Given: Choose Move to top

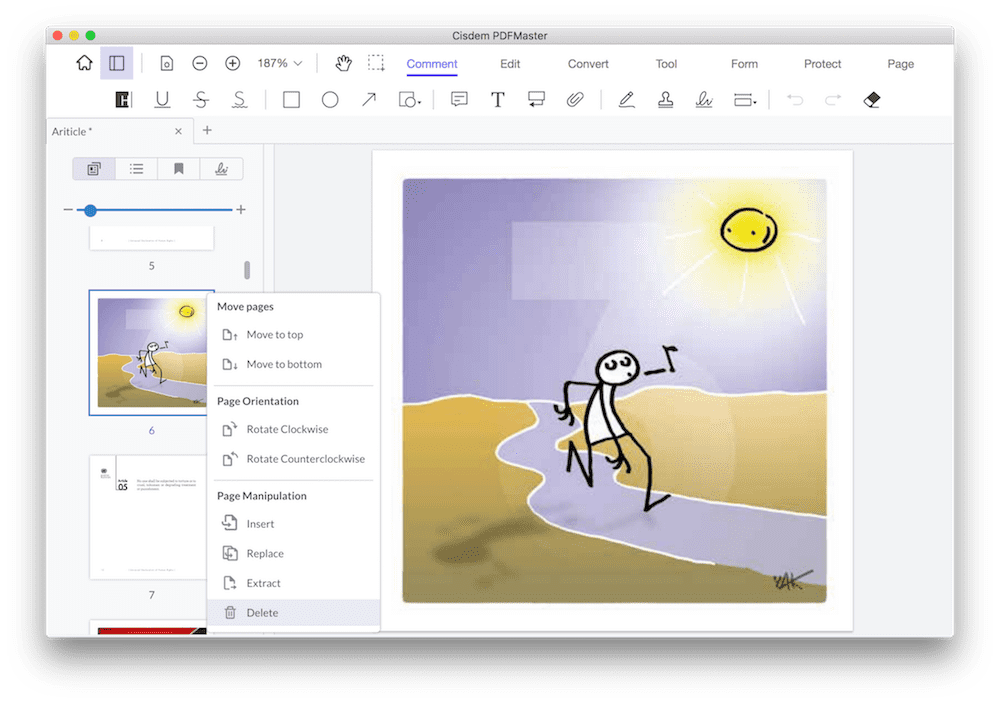Looking at the screenshot, I should click(x=293, y=335).
